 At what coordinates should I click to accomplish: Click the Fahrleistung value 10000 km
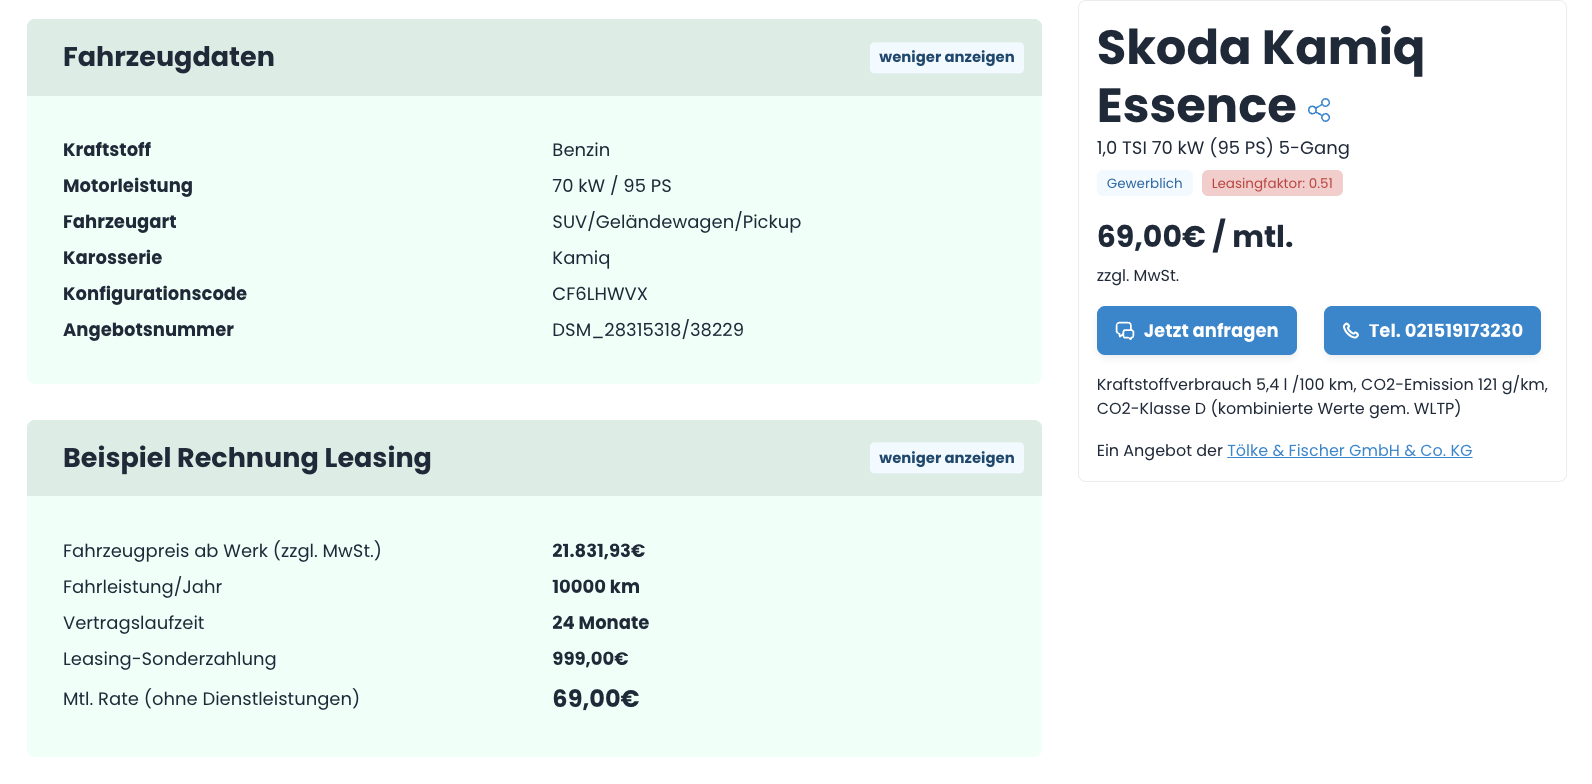pyautogui.click(x=596, y=587)
